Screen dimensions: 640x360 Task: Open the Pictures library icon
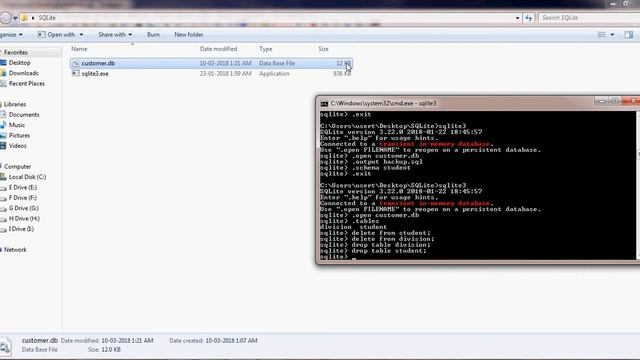pos(3,136)
